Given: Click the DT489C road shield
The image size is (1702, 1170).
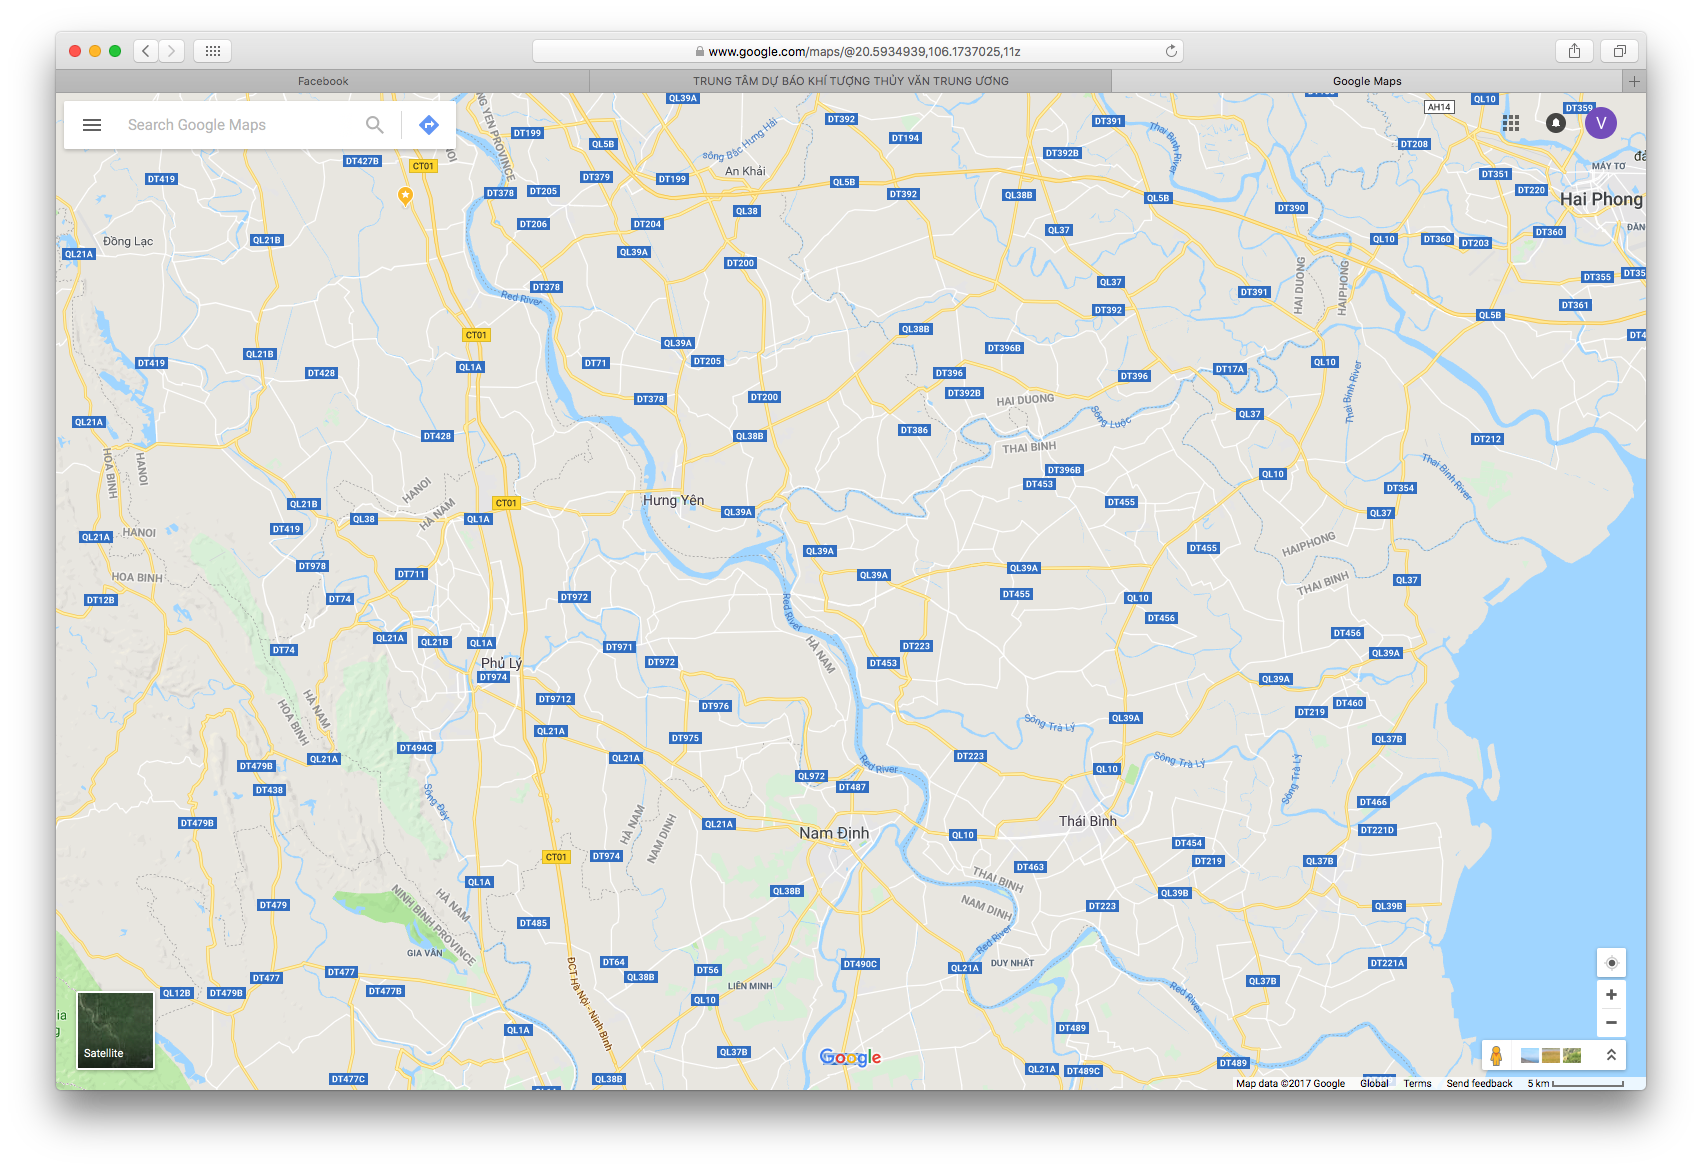Looking at the screenshot, I should click(1083, 1070).
